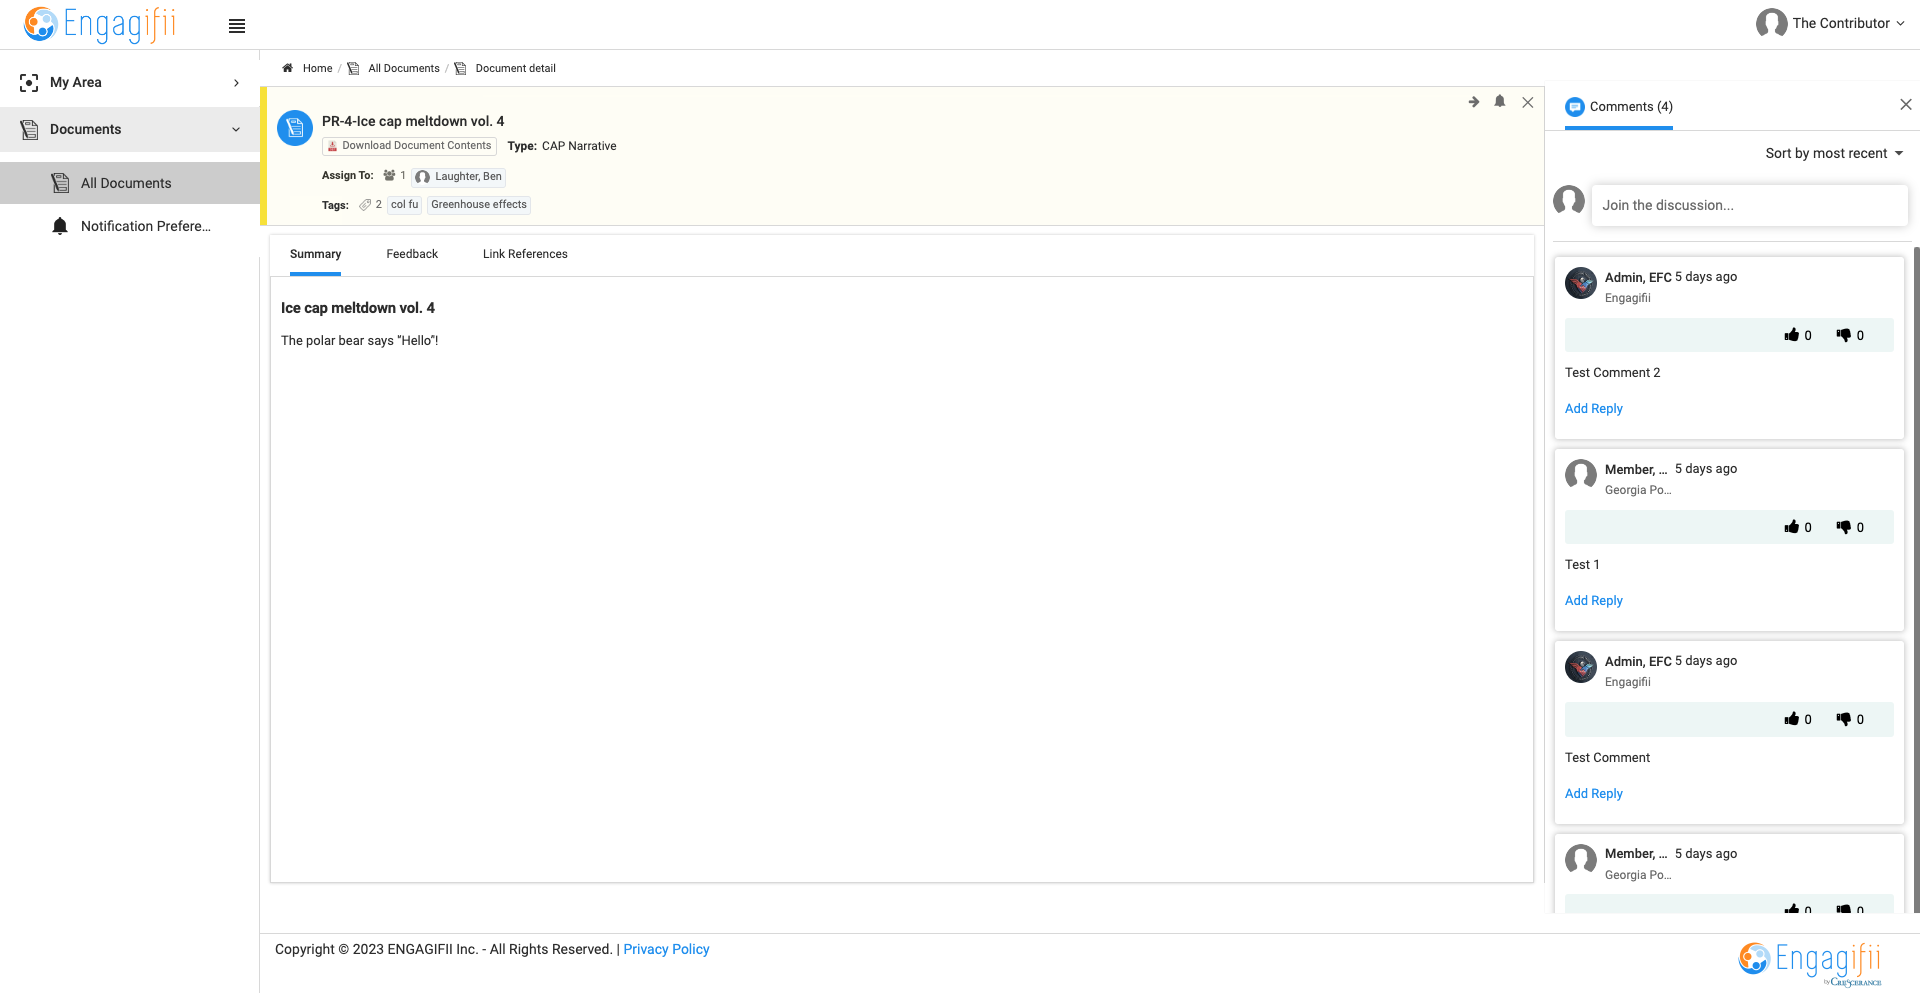Click My Area icon
The image size is (1920, 995).
29,82
